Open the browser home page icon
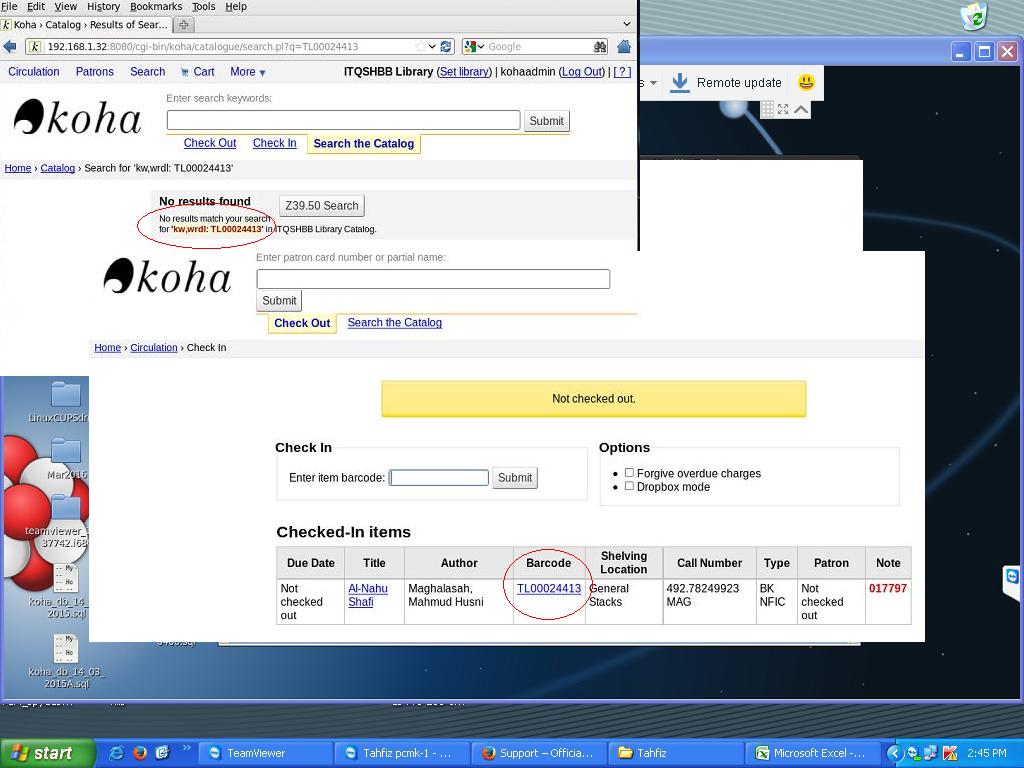The image size is (1024, 768). [x=624, y=46]
